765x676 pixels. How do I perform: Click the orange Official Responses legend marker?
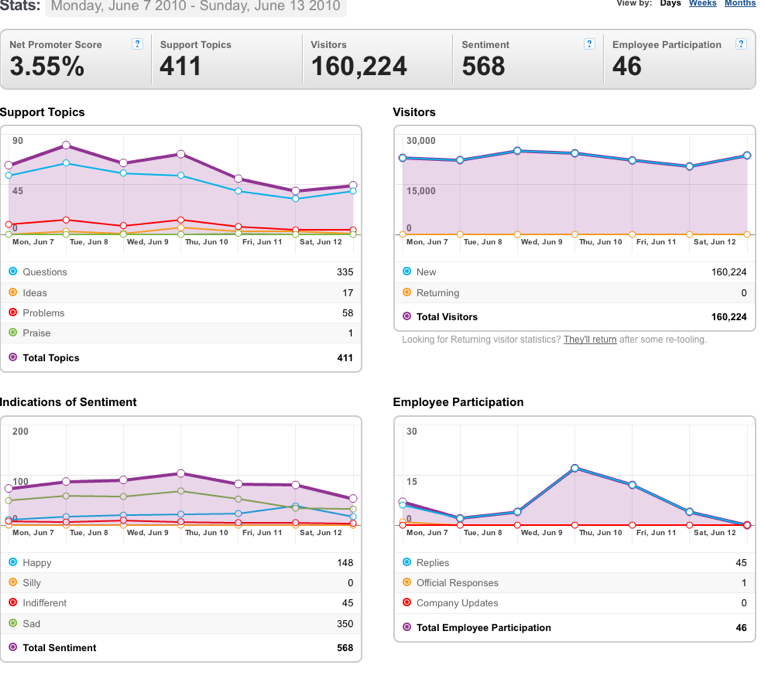[x=407, y=582]
